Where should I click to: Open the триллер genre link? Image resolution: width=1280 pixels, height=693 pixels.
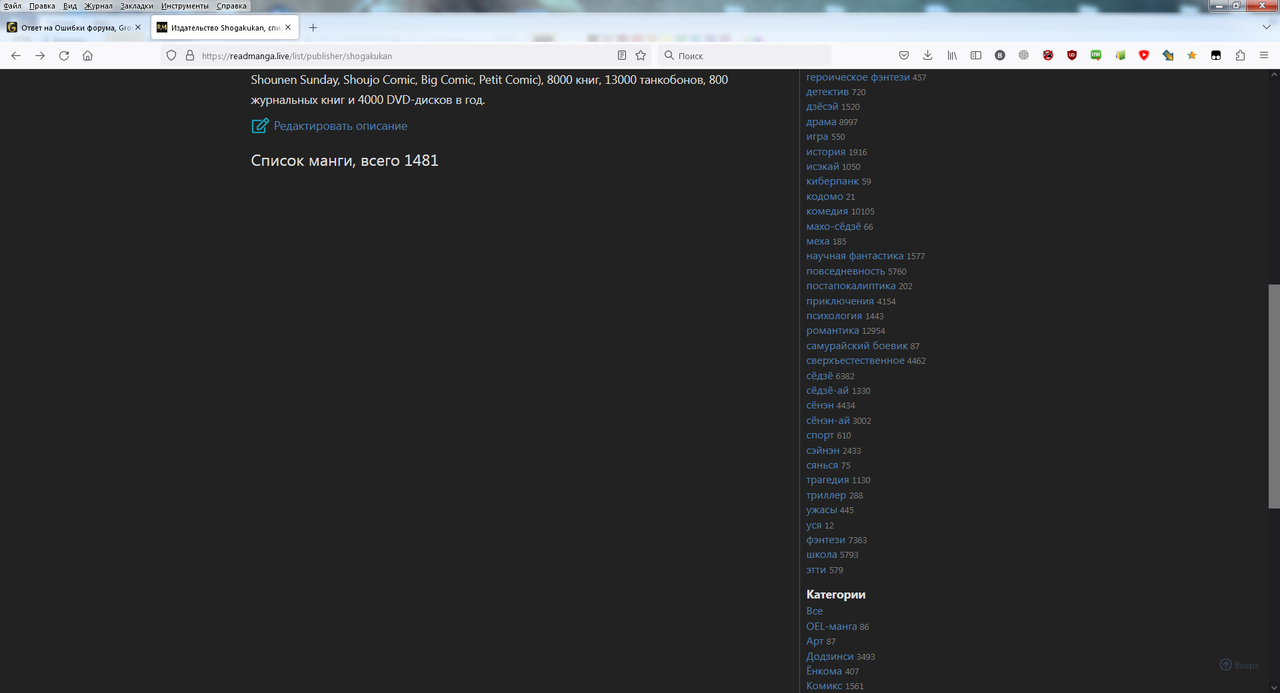(x=826, y=495)
